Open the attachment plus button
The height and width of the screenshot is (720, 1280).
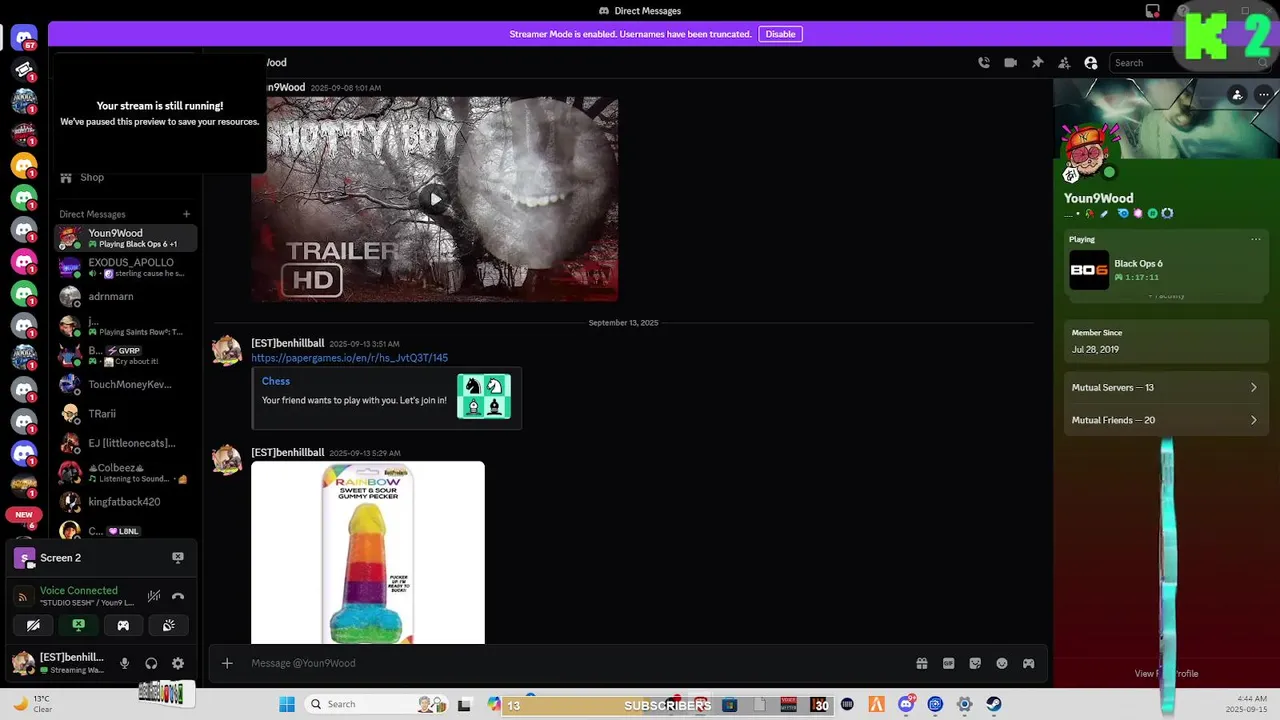227,663
